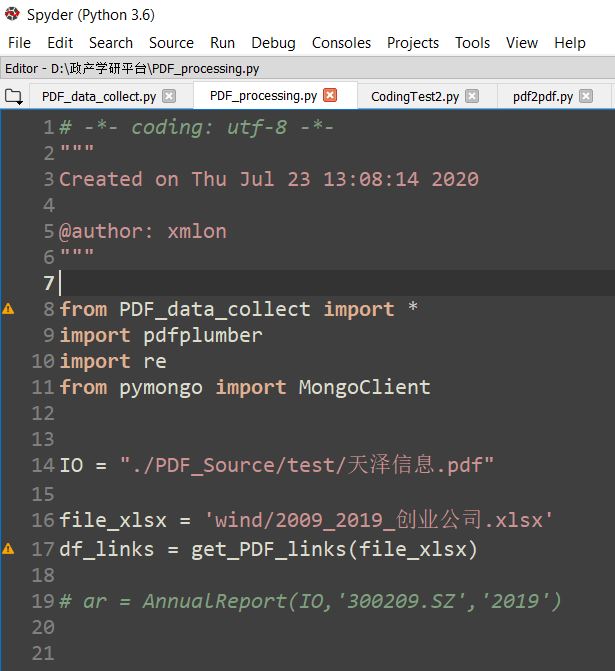Open the browse tabs folder icon

[14, 97]
